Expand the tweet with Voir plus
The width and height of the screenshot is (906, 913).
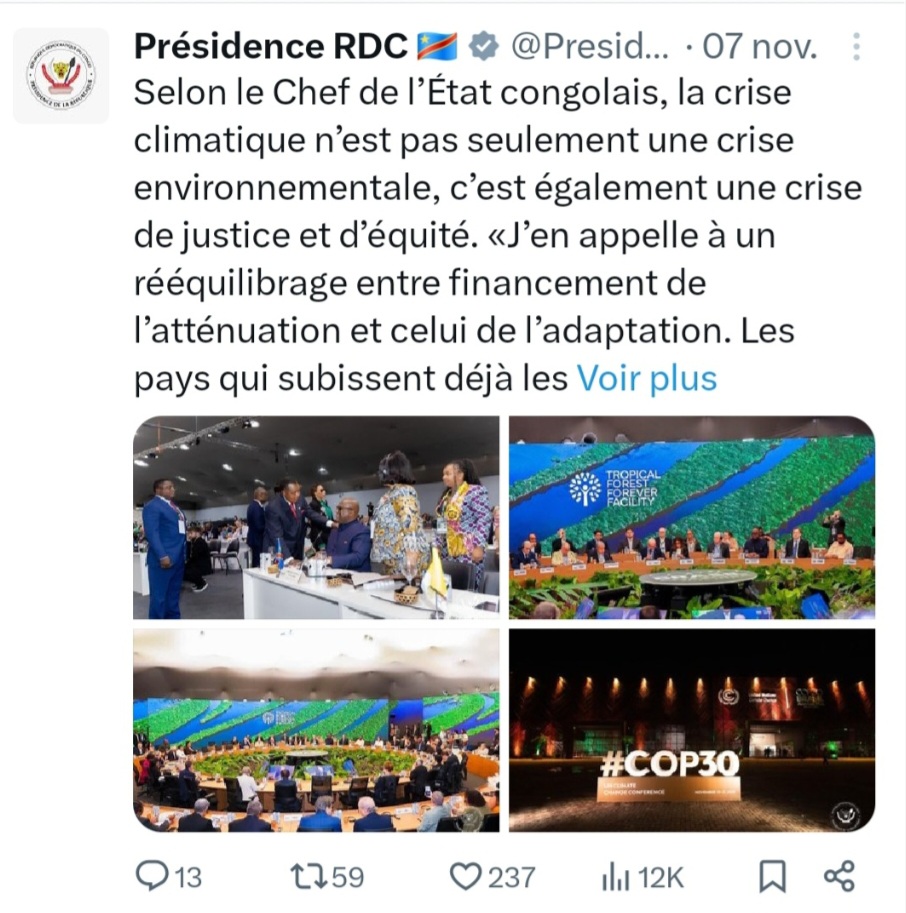tap(646, 378)
